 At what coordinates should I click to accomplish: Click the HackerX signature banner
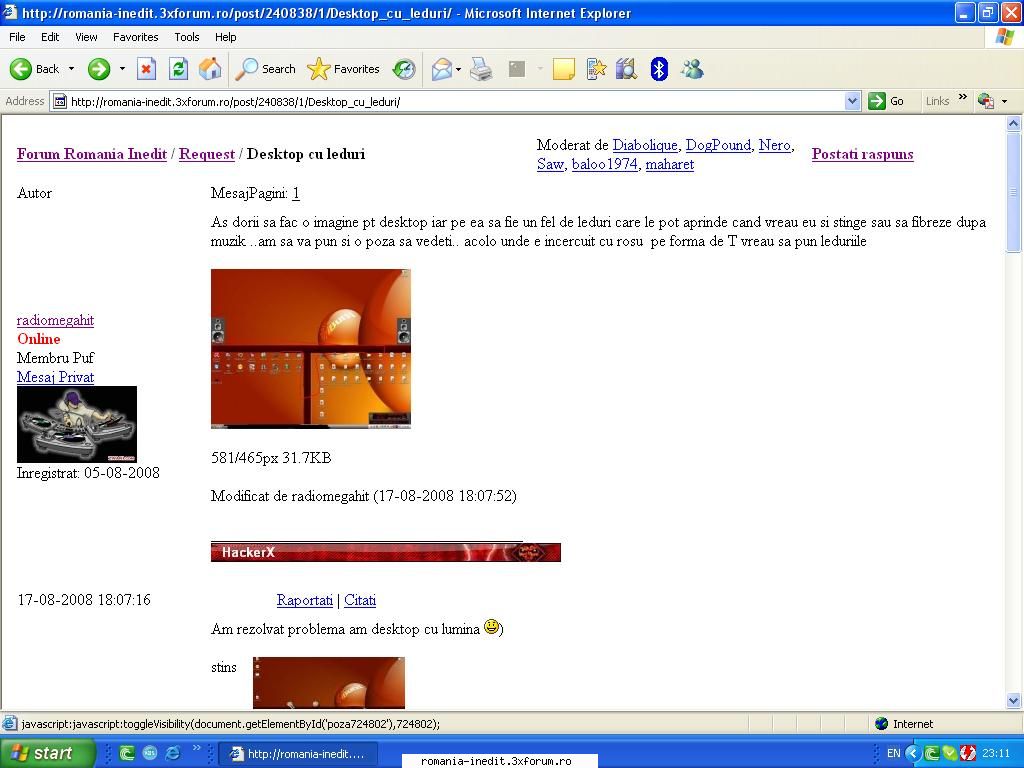(x=386, y=552)
